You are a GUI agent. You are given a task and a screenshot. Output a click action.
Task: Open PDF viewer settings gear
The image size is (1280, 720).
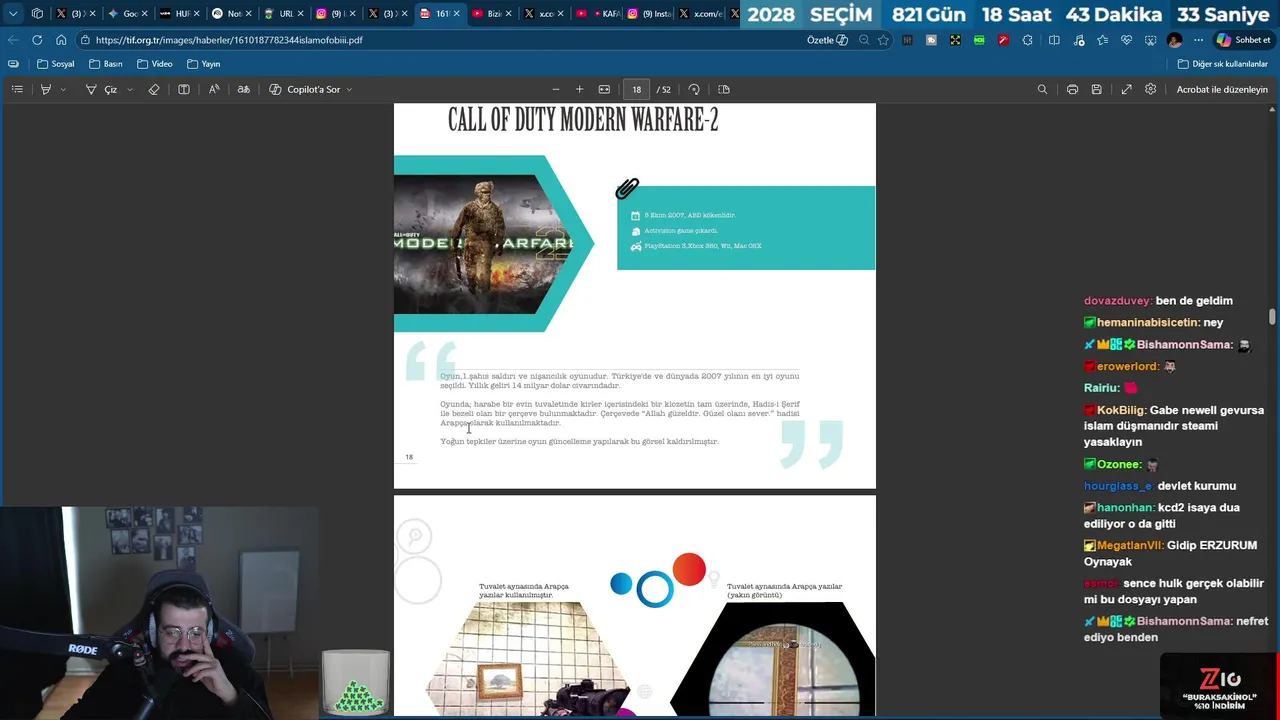[x=1151, y=89]
